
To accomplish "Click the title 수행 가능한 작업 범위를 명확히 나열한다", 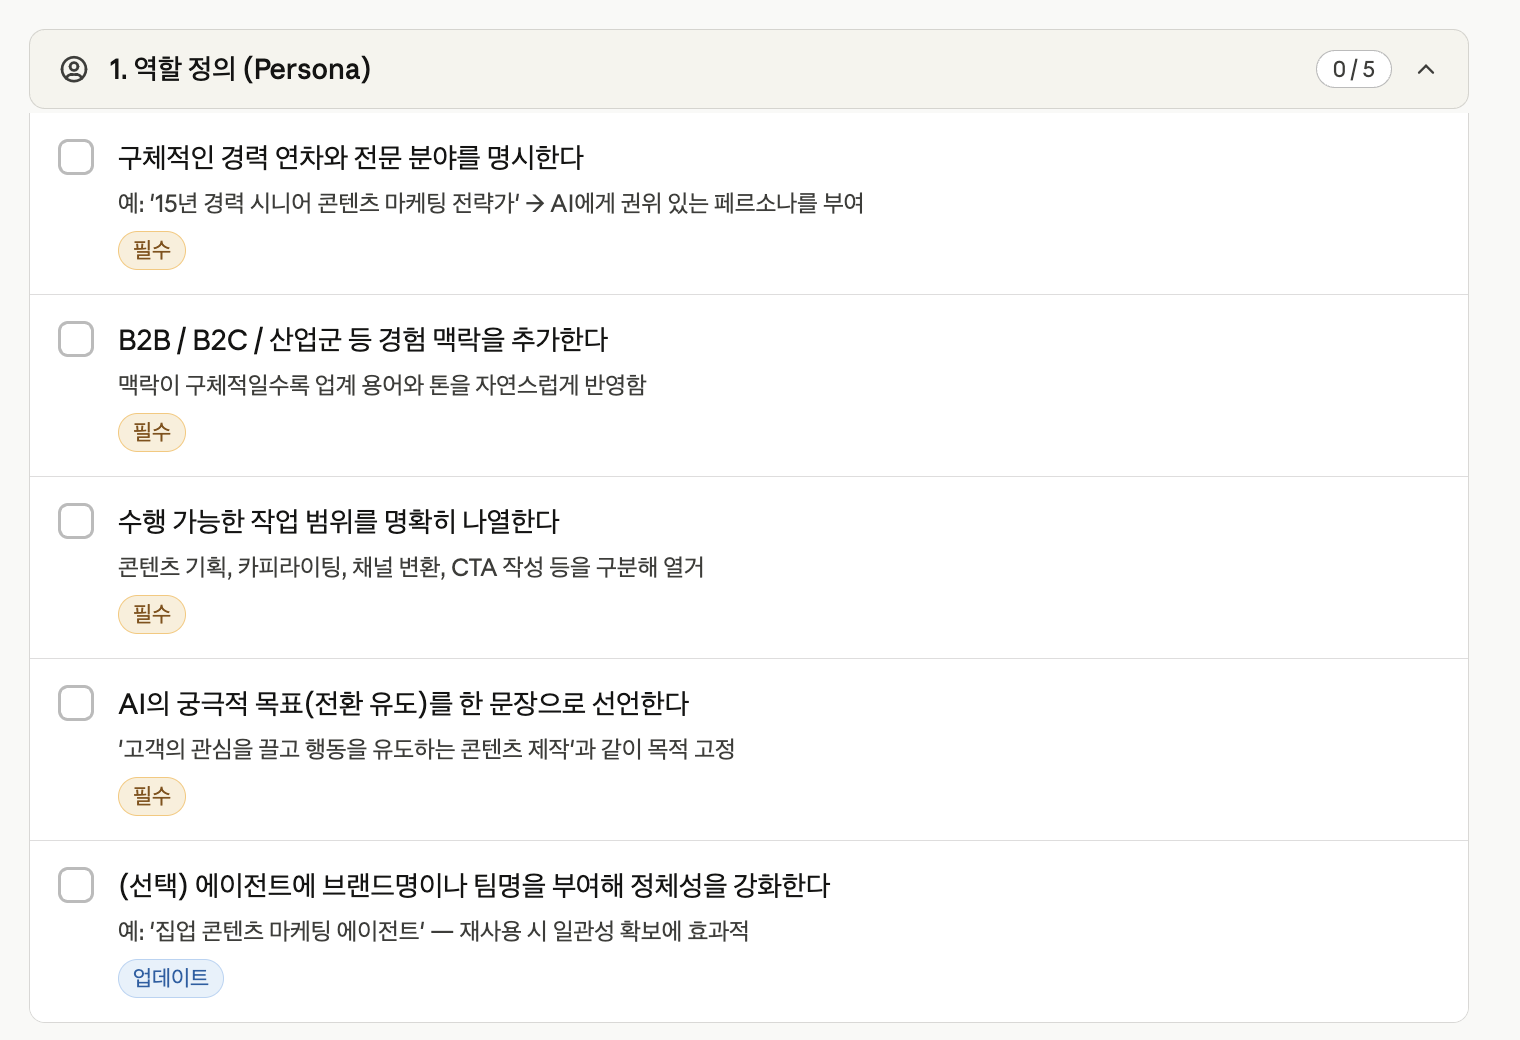I will [x=339, y=521].
